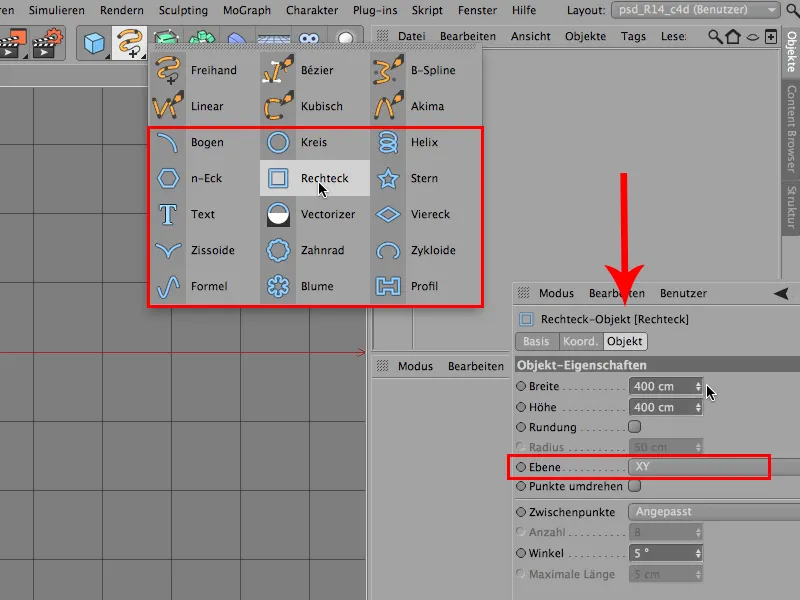Screen dimensions: 800x600
Task: Switch to the Koord. tab
Action: (x=581, y=341)
